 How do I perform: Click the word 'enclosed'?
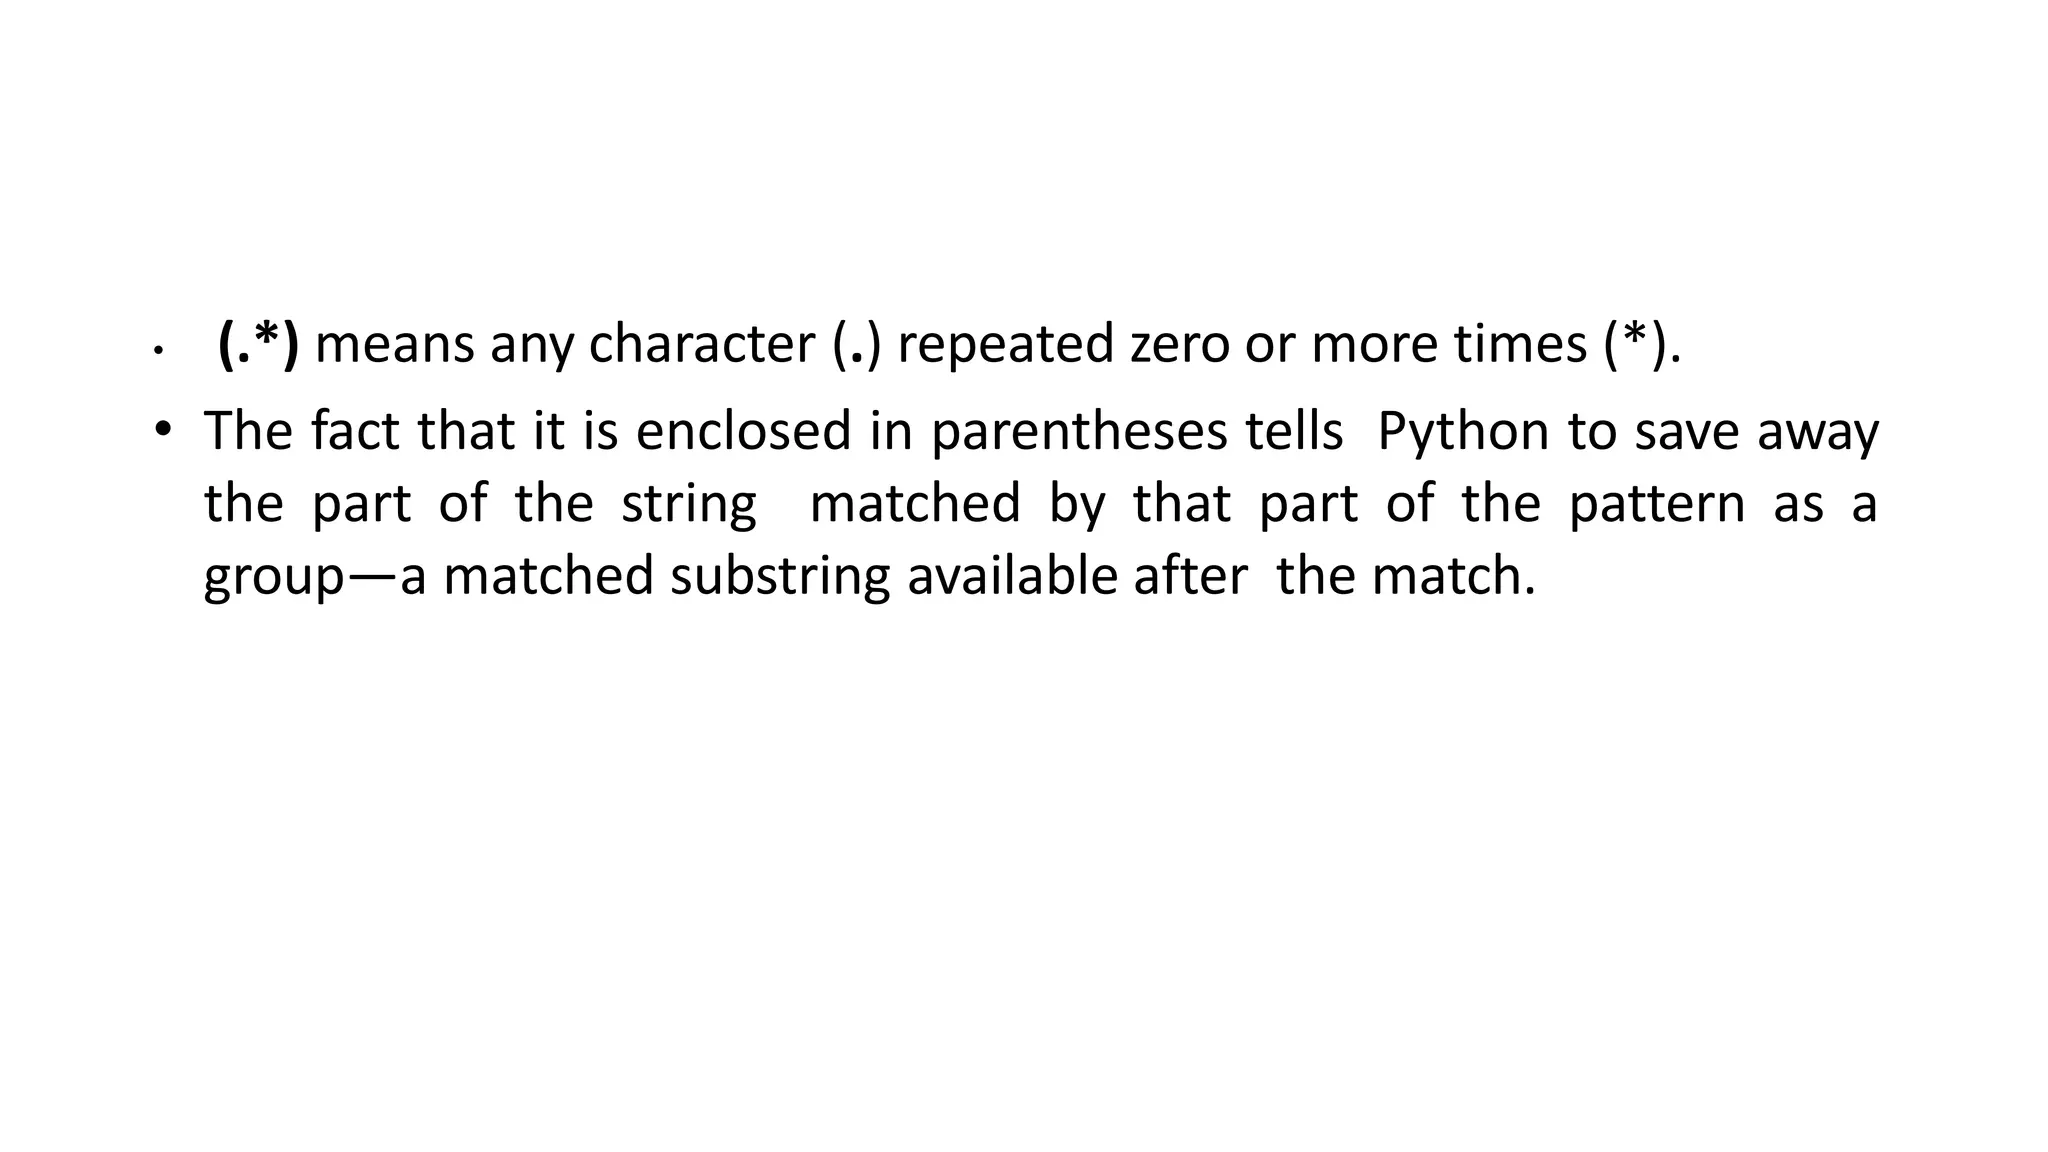click(743, 432)
